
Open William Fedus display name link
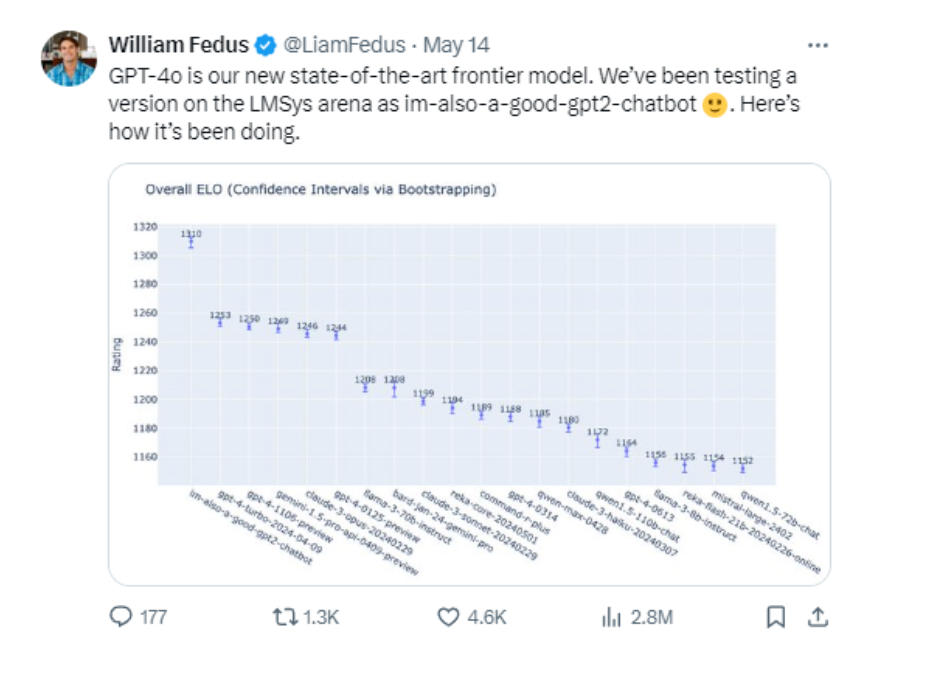coord(179,45)
